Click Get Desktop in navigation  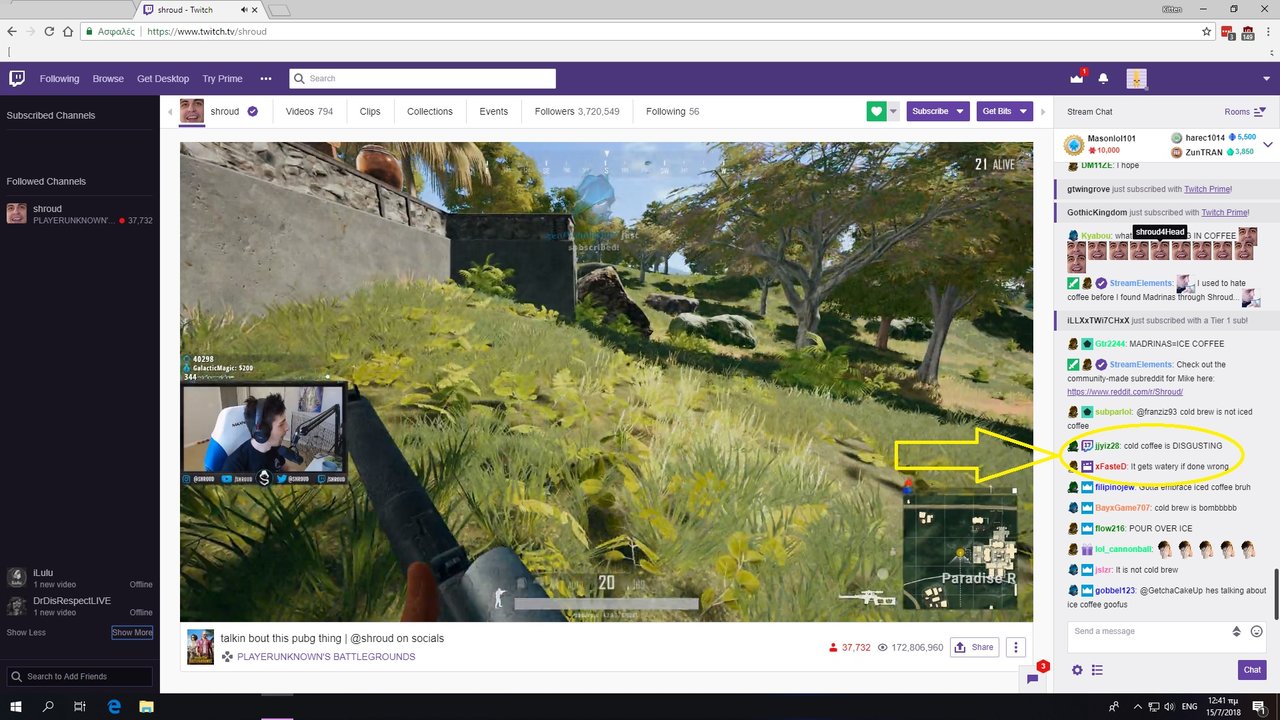coord(163,79)
